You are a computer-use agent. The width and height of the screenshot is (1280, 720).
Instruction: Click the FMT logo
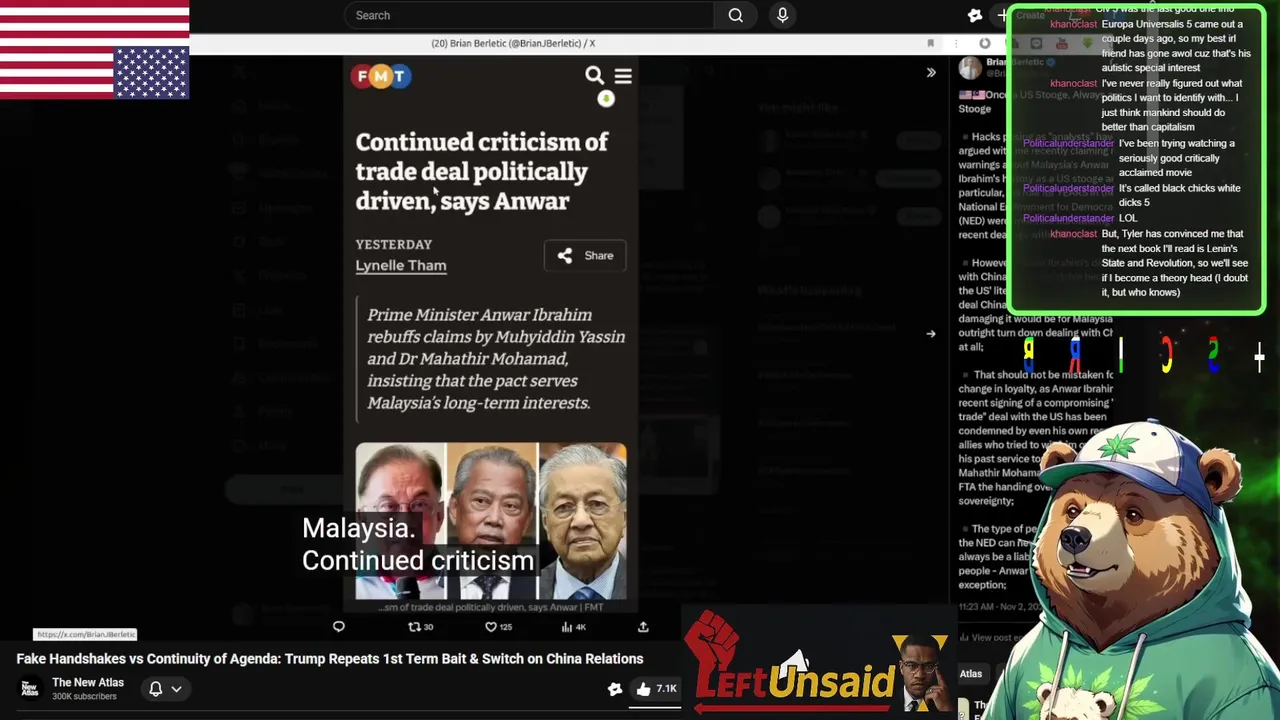pos(381,76)
